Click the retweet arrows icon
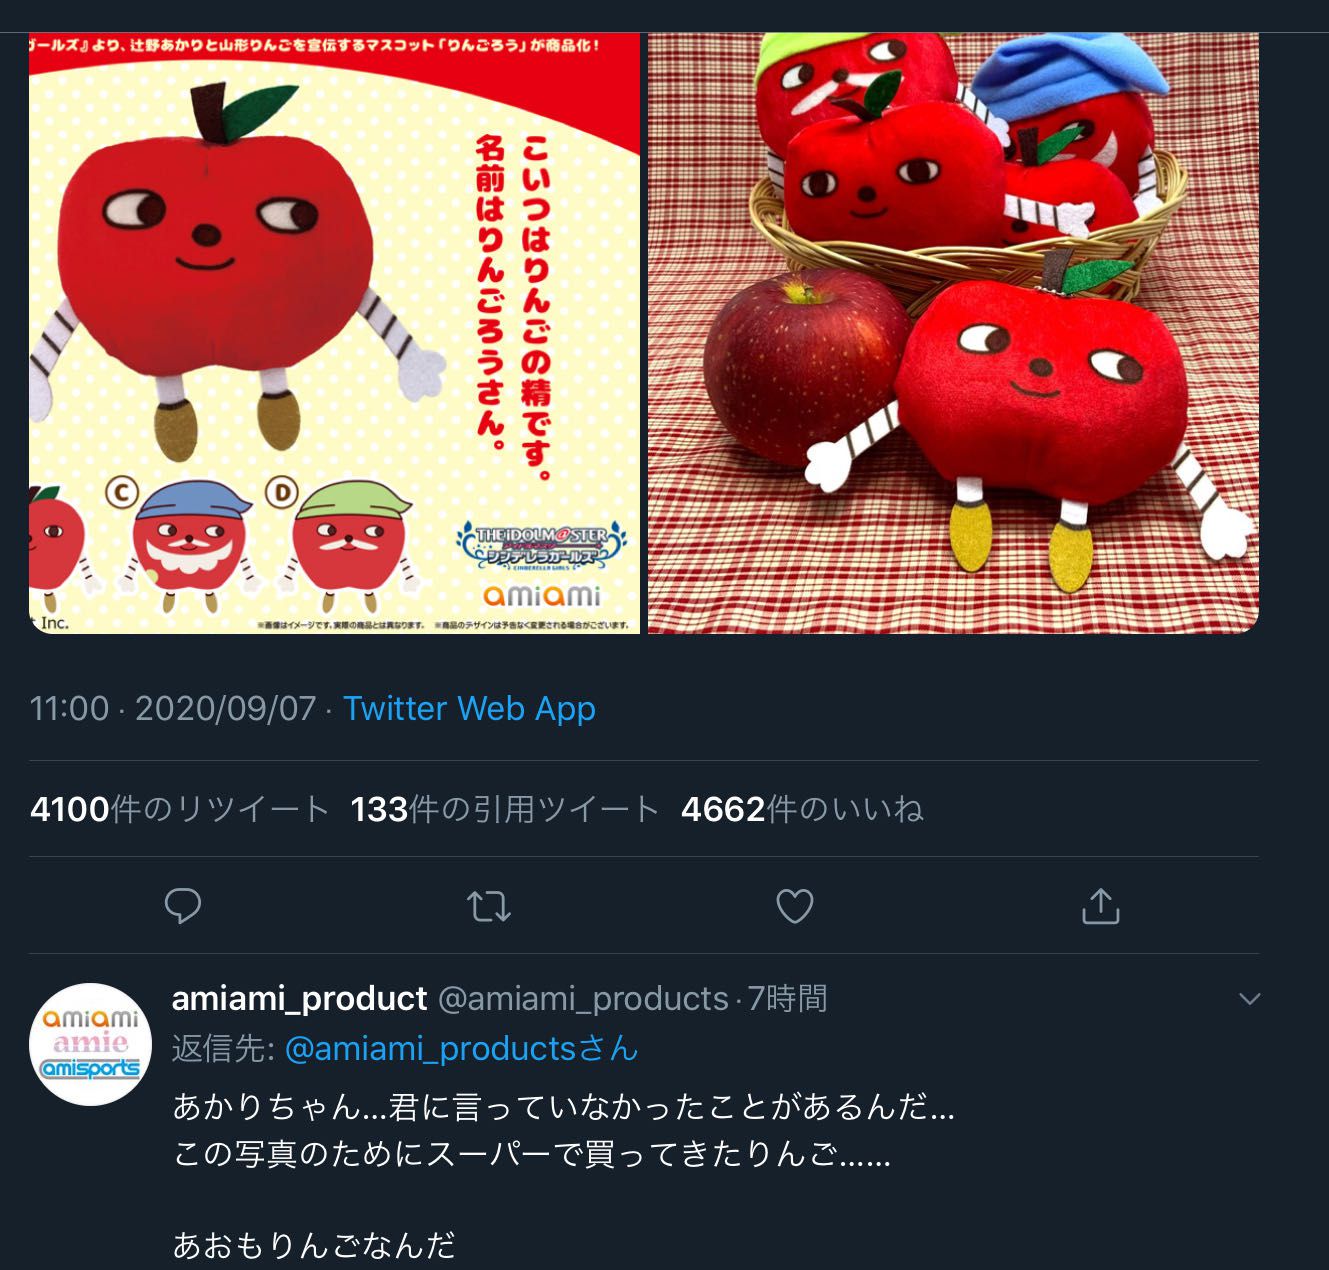Viewport: 1329px width, 1270px height. tap(489, 906)
